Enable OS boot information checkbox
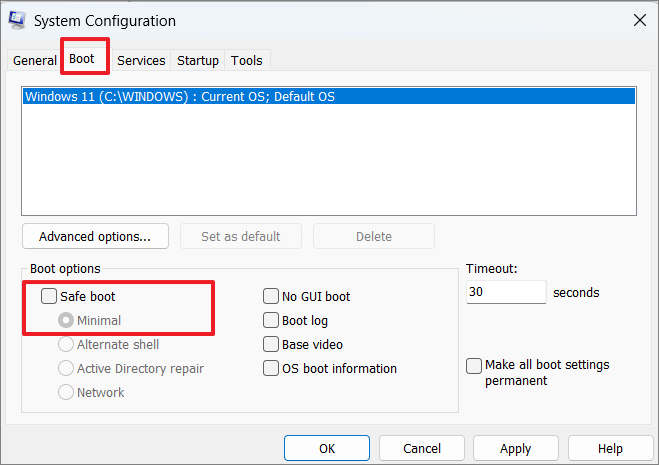 click(271, 368)
